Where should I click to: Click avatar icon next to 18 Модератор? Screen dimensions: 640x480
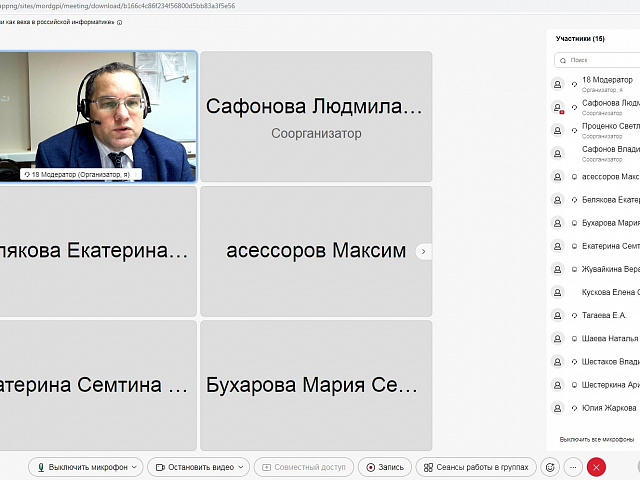click(558, 84)
